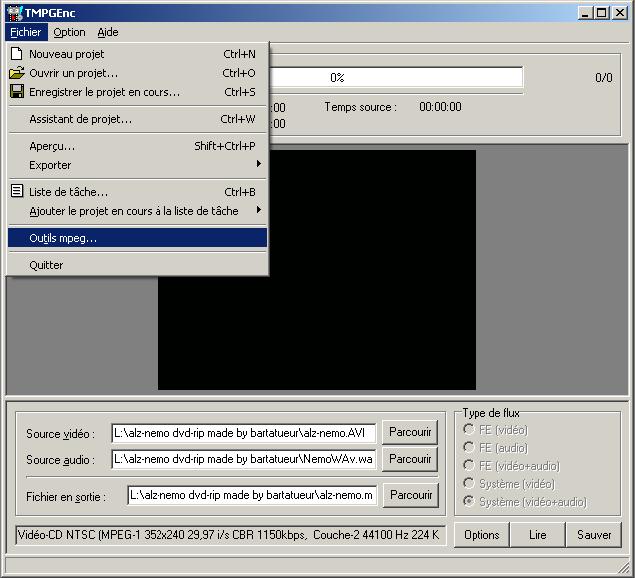Image resolution: width=635 pixels, height=578 pixels.
Task: Click the floppy disk save project icon
Action: [16, 92]
